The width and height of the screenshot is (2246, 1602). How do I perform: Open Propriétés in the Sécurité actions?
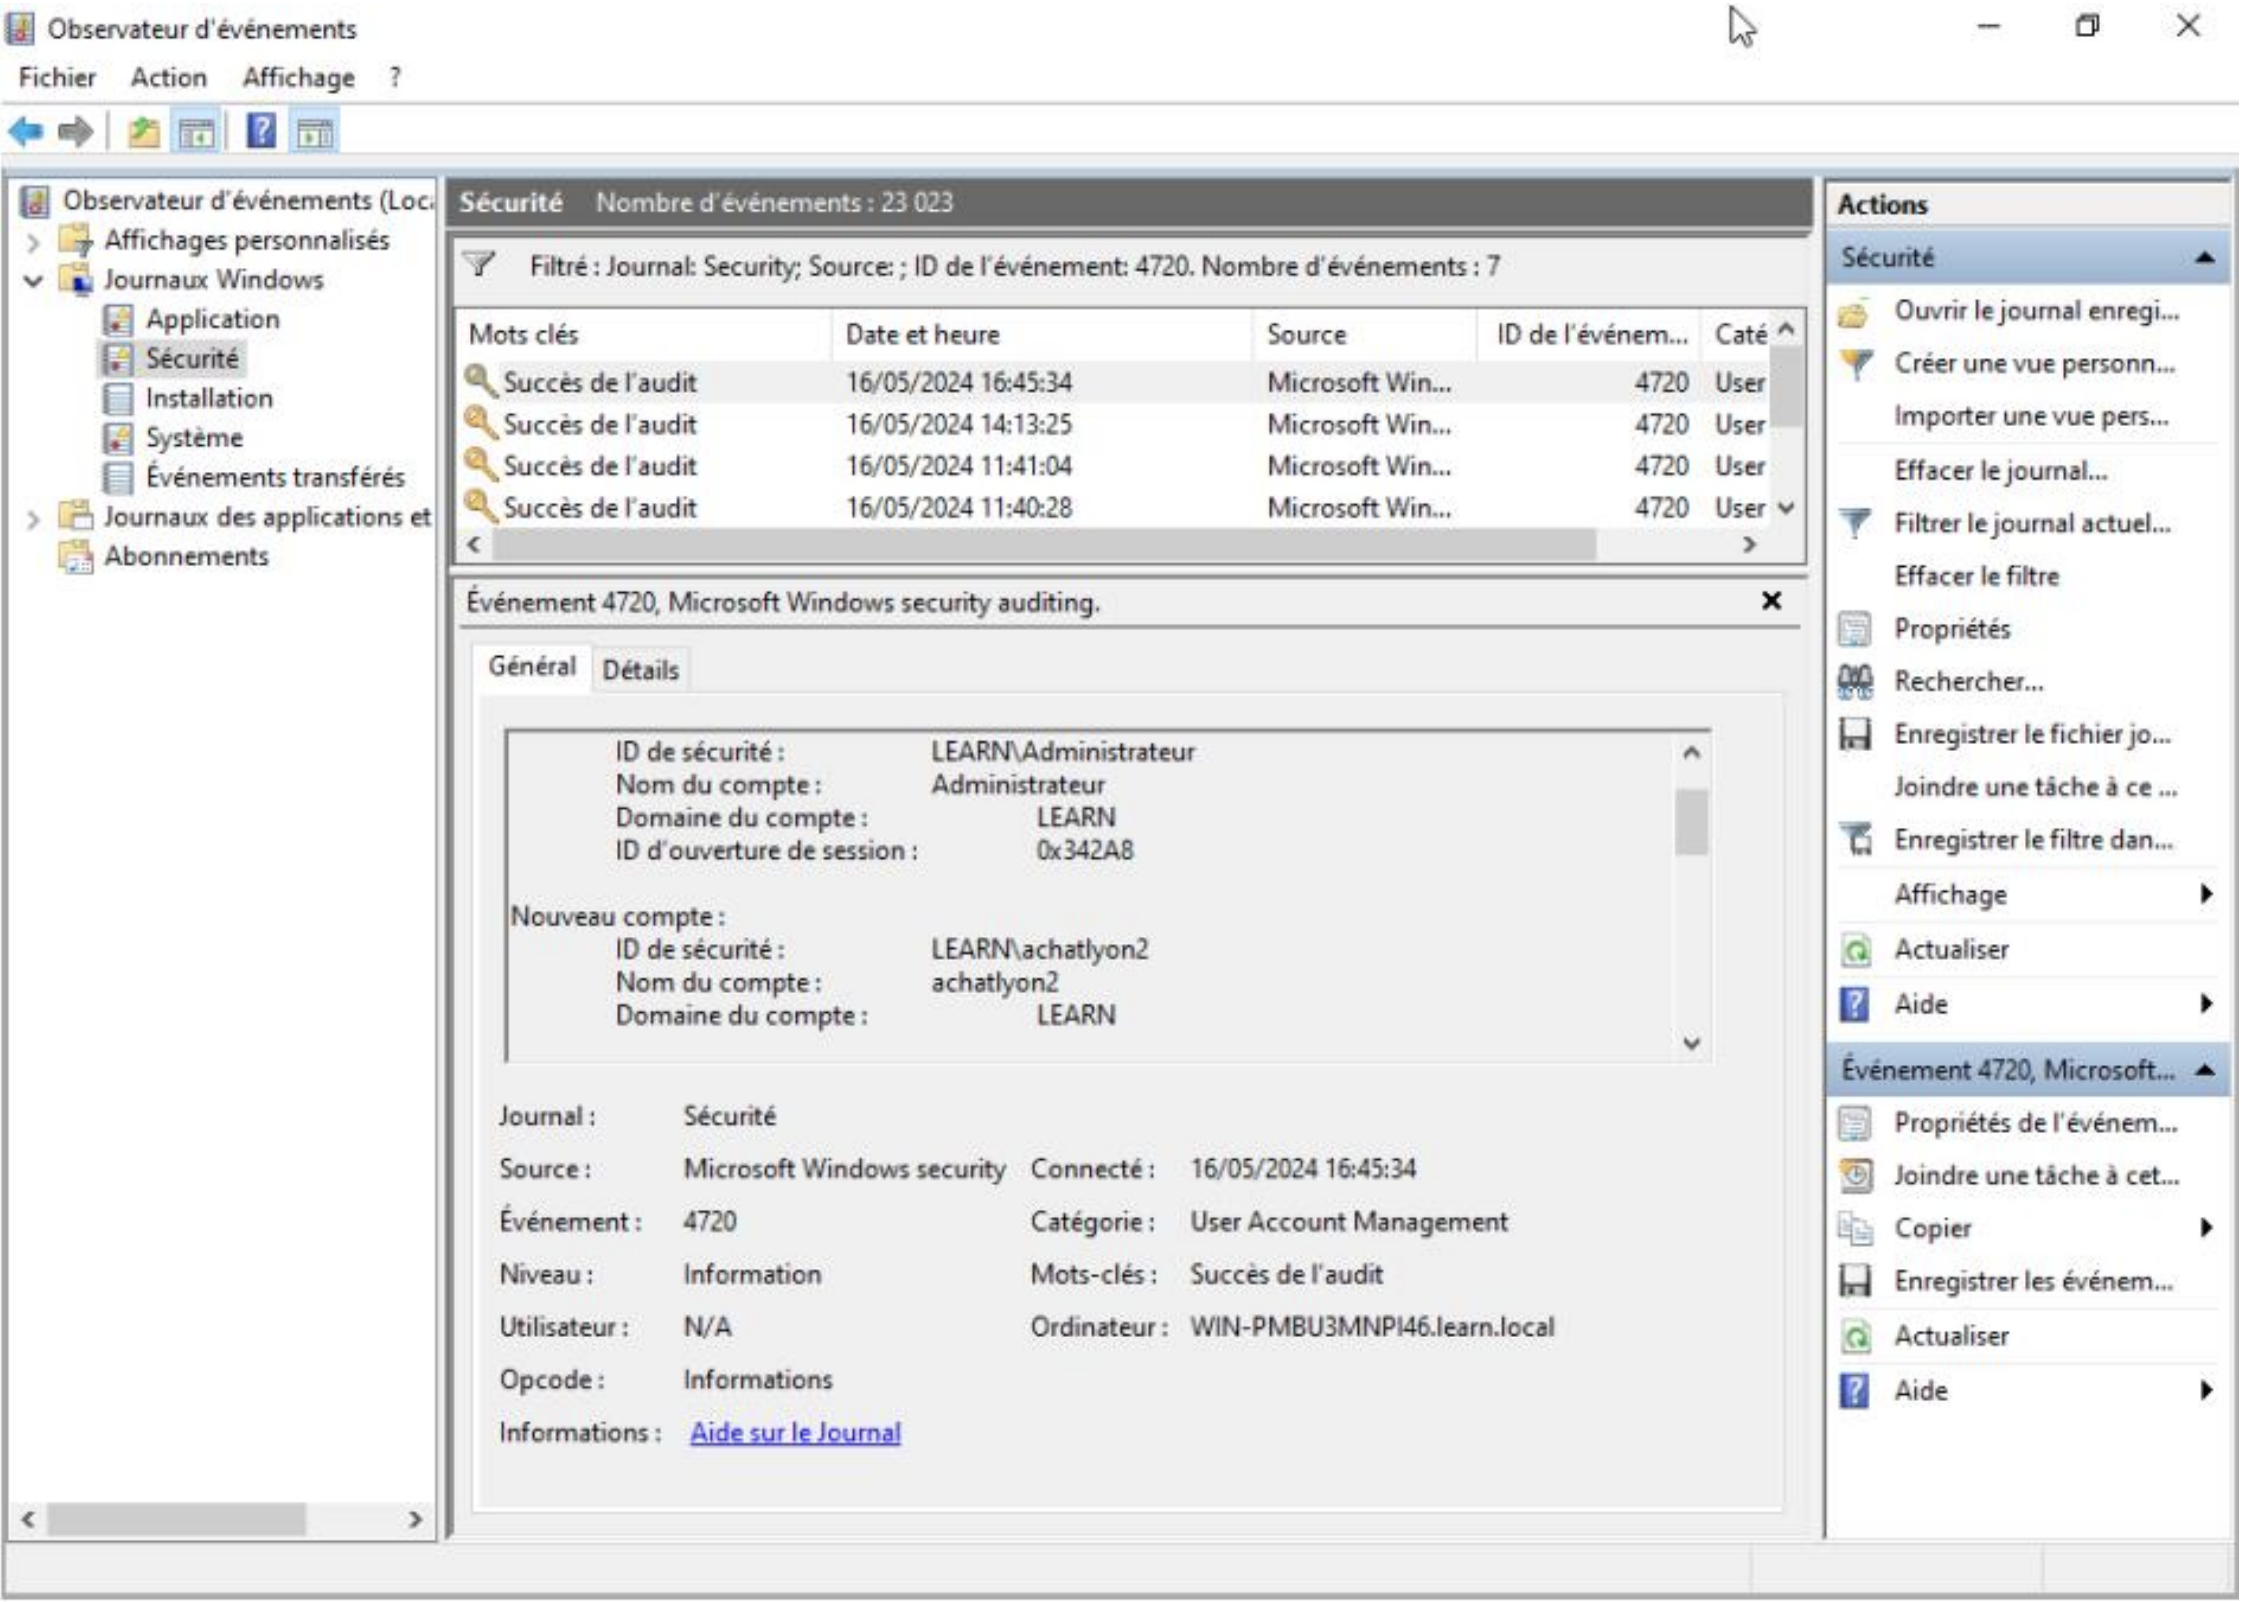click(1951, 629)
